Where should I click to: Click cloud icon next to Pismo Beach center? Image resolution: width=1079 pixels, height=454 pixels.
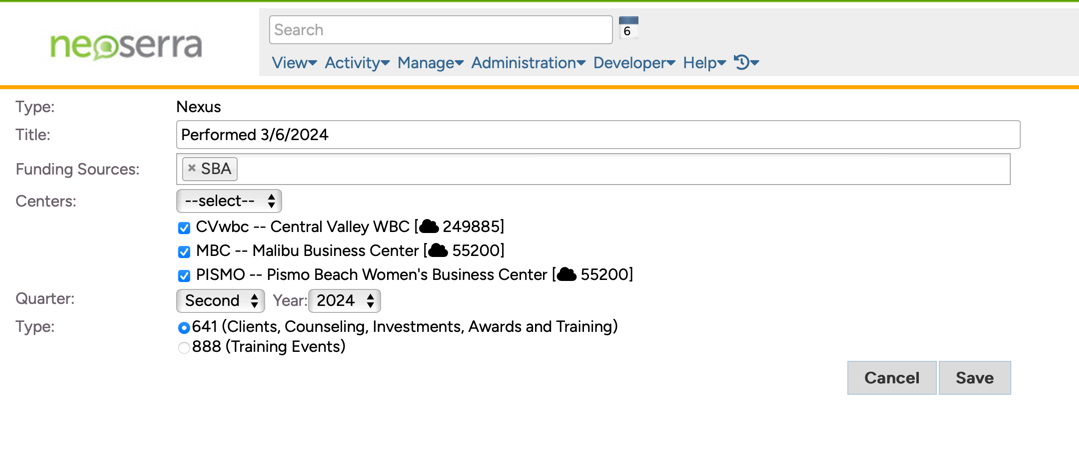pyautogui.click(x=566, y=275)
